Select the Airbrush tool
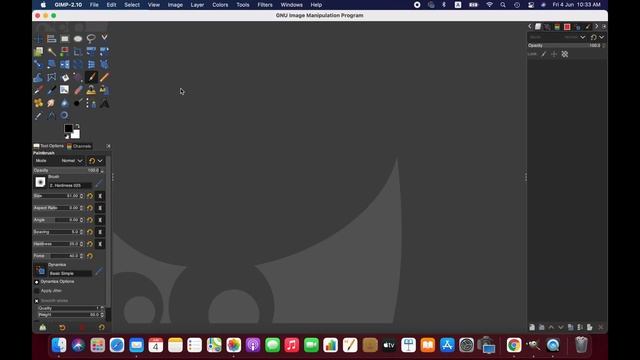This screenshot has width=640, height=360. coord(38,90)
